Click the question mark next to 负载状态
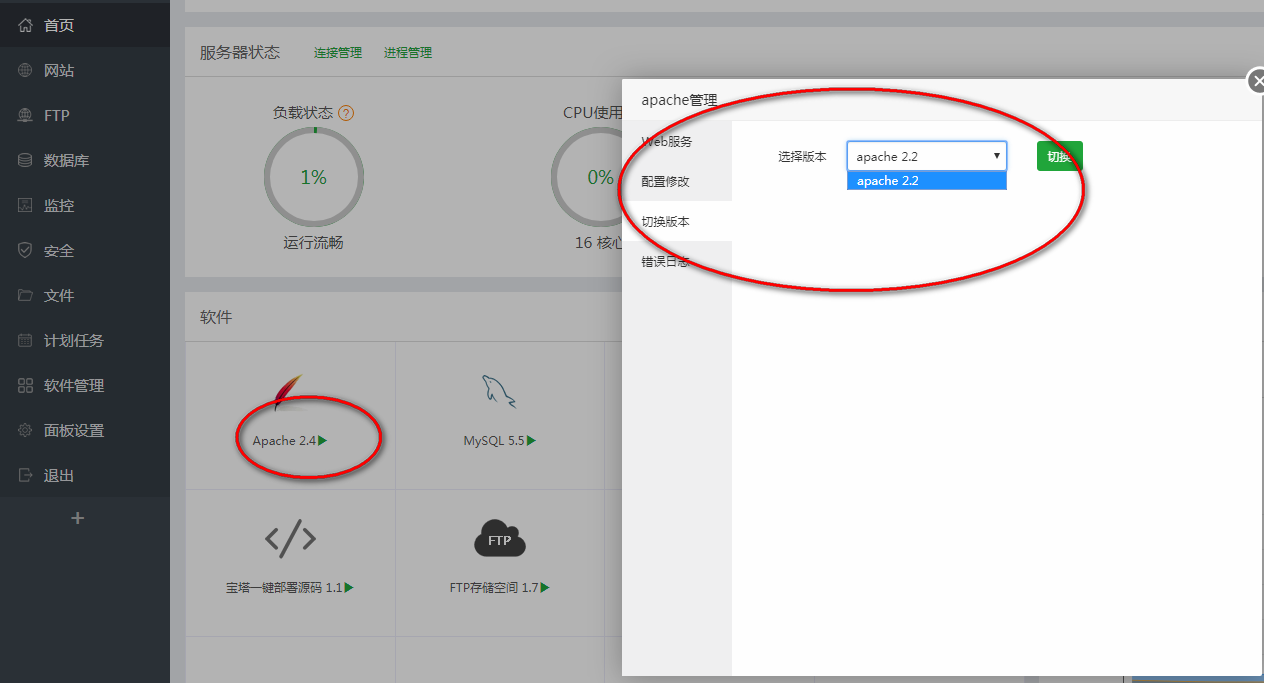The height and width of the screenshot is (683, 1264). [346, 113]
